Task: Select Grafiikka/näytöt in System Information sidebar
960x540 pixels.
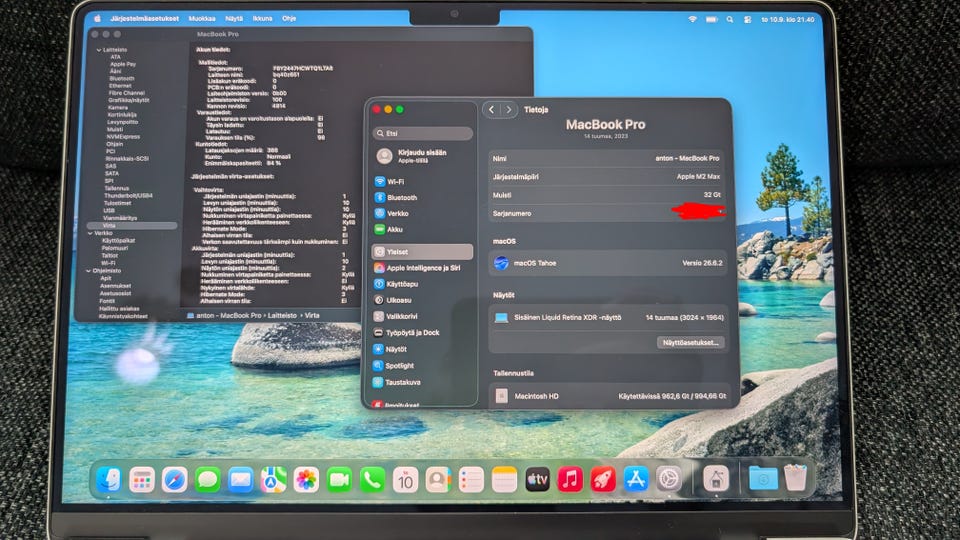Action: tap(129, 100)
